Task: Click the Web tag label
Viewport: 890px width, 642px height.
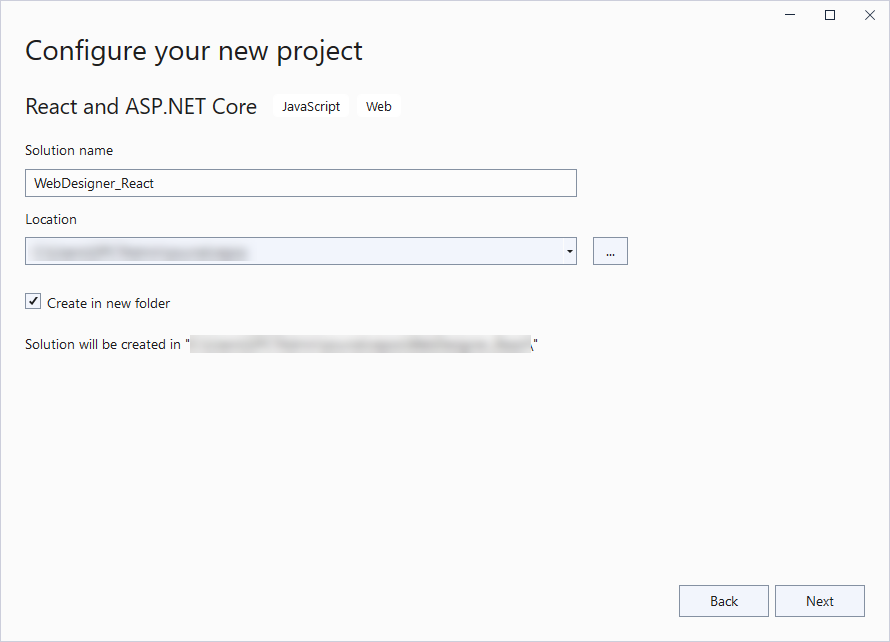Action: 379,106
